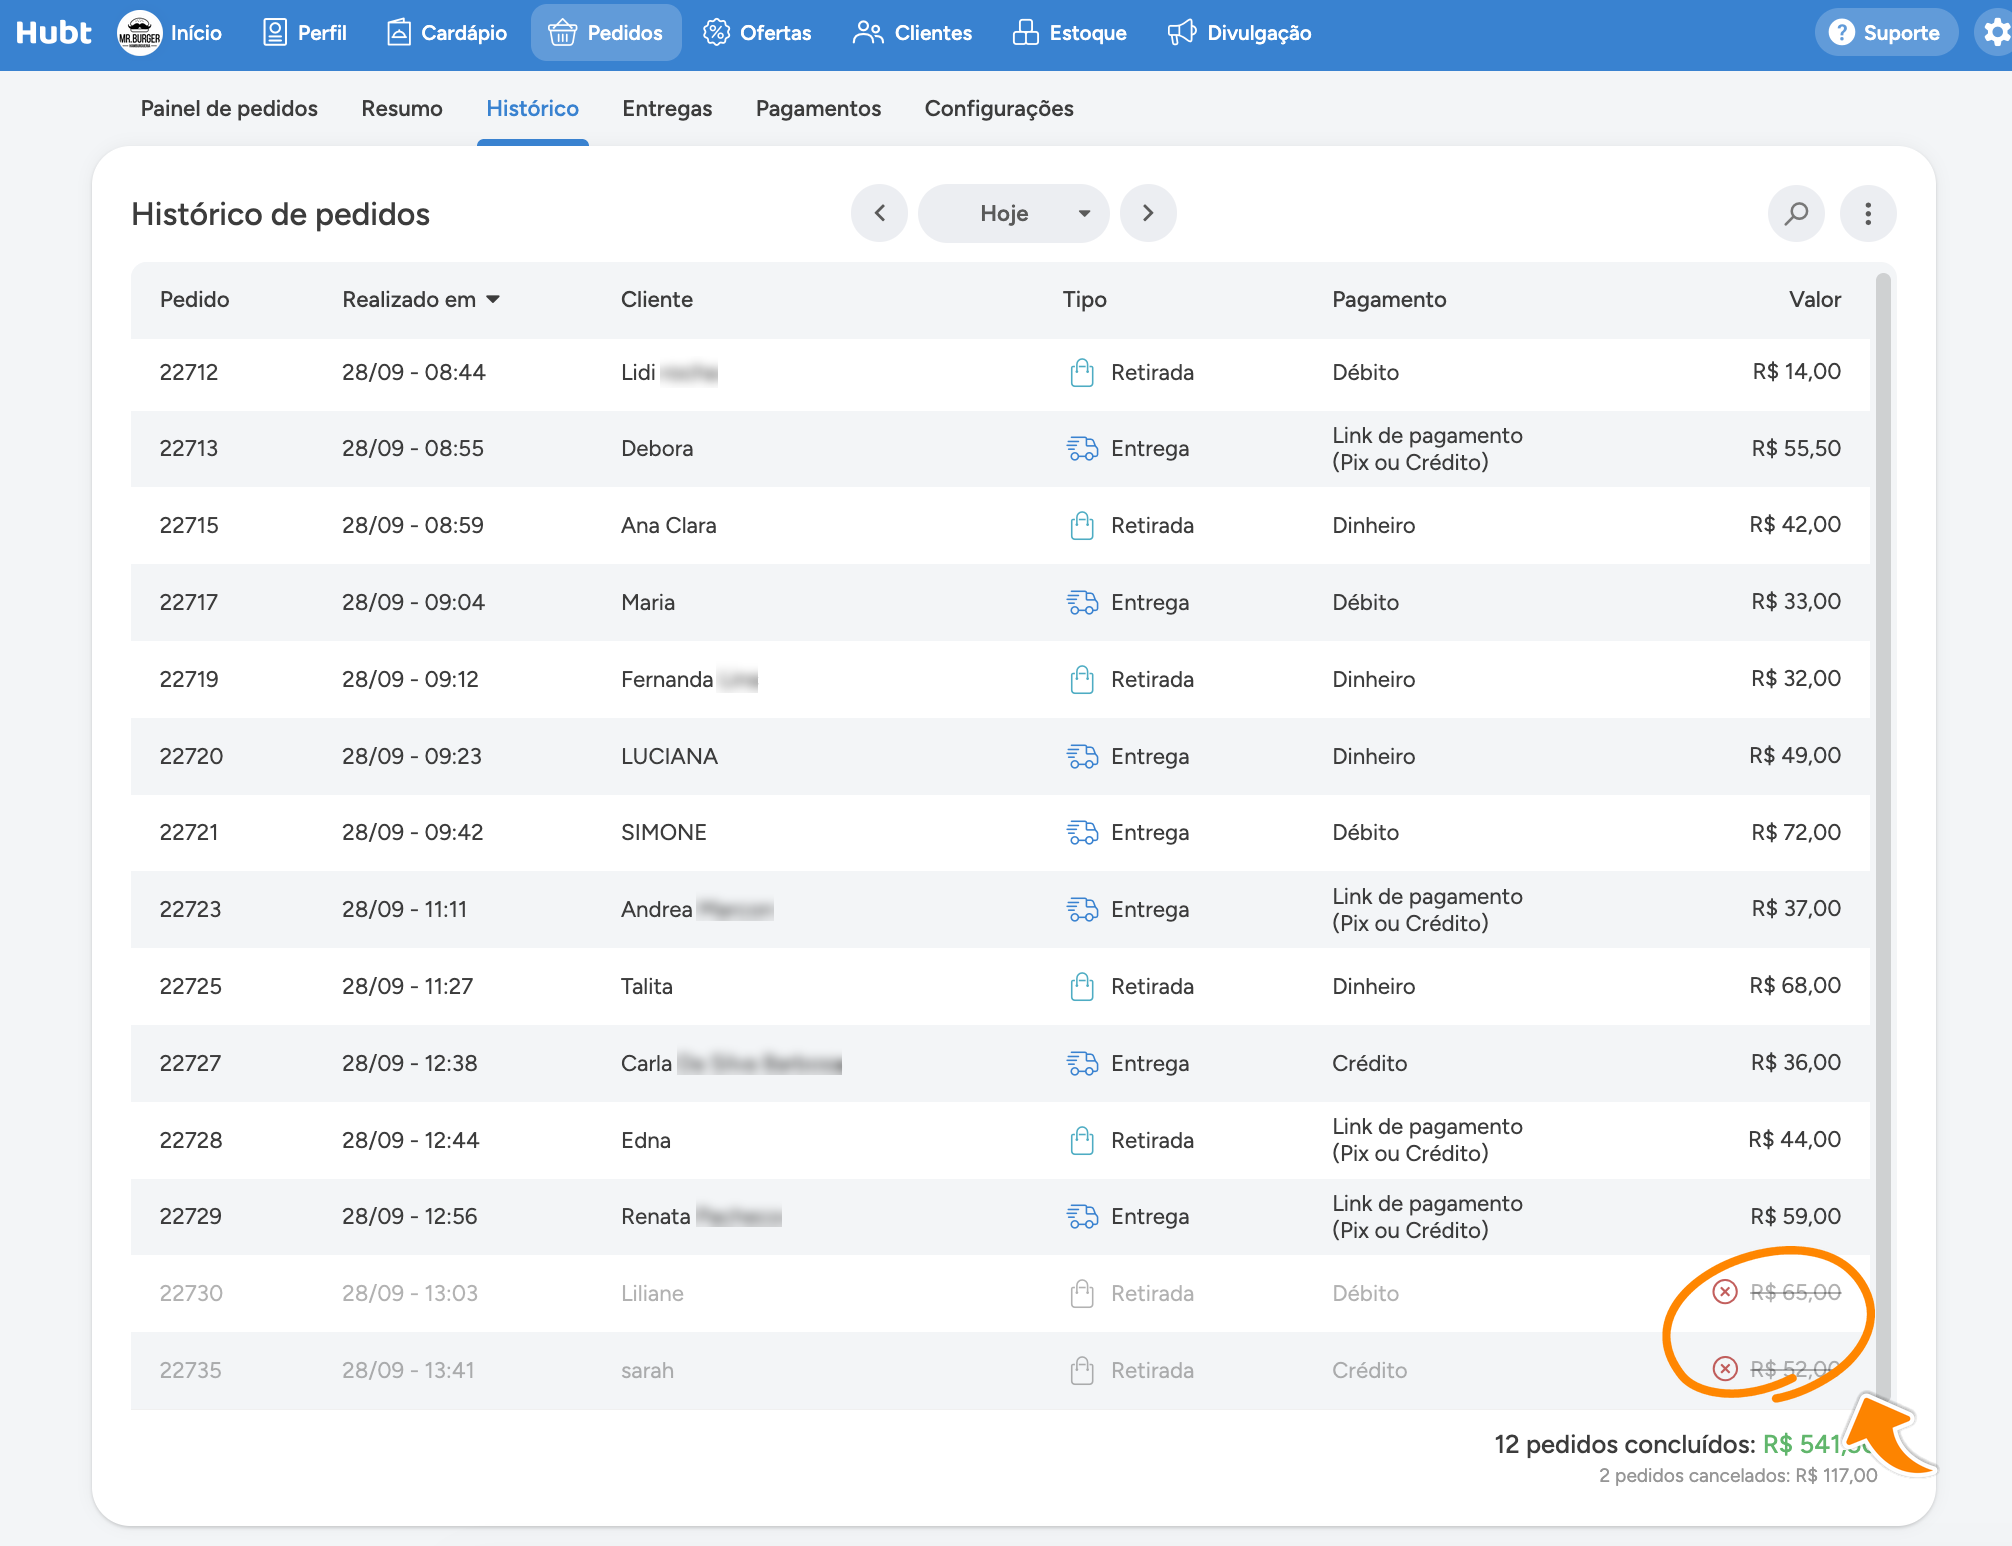Open the Cardápio menu item

pyautogui.click(x=447, y=33)
